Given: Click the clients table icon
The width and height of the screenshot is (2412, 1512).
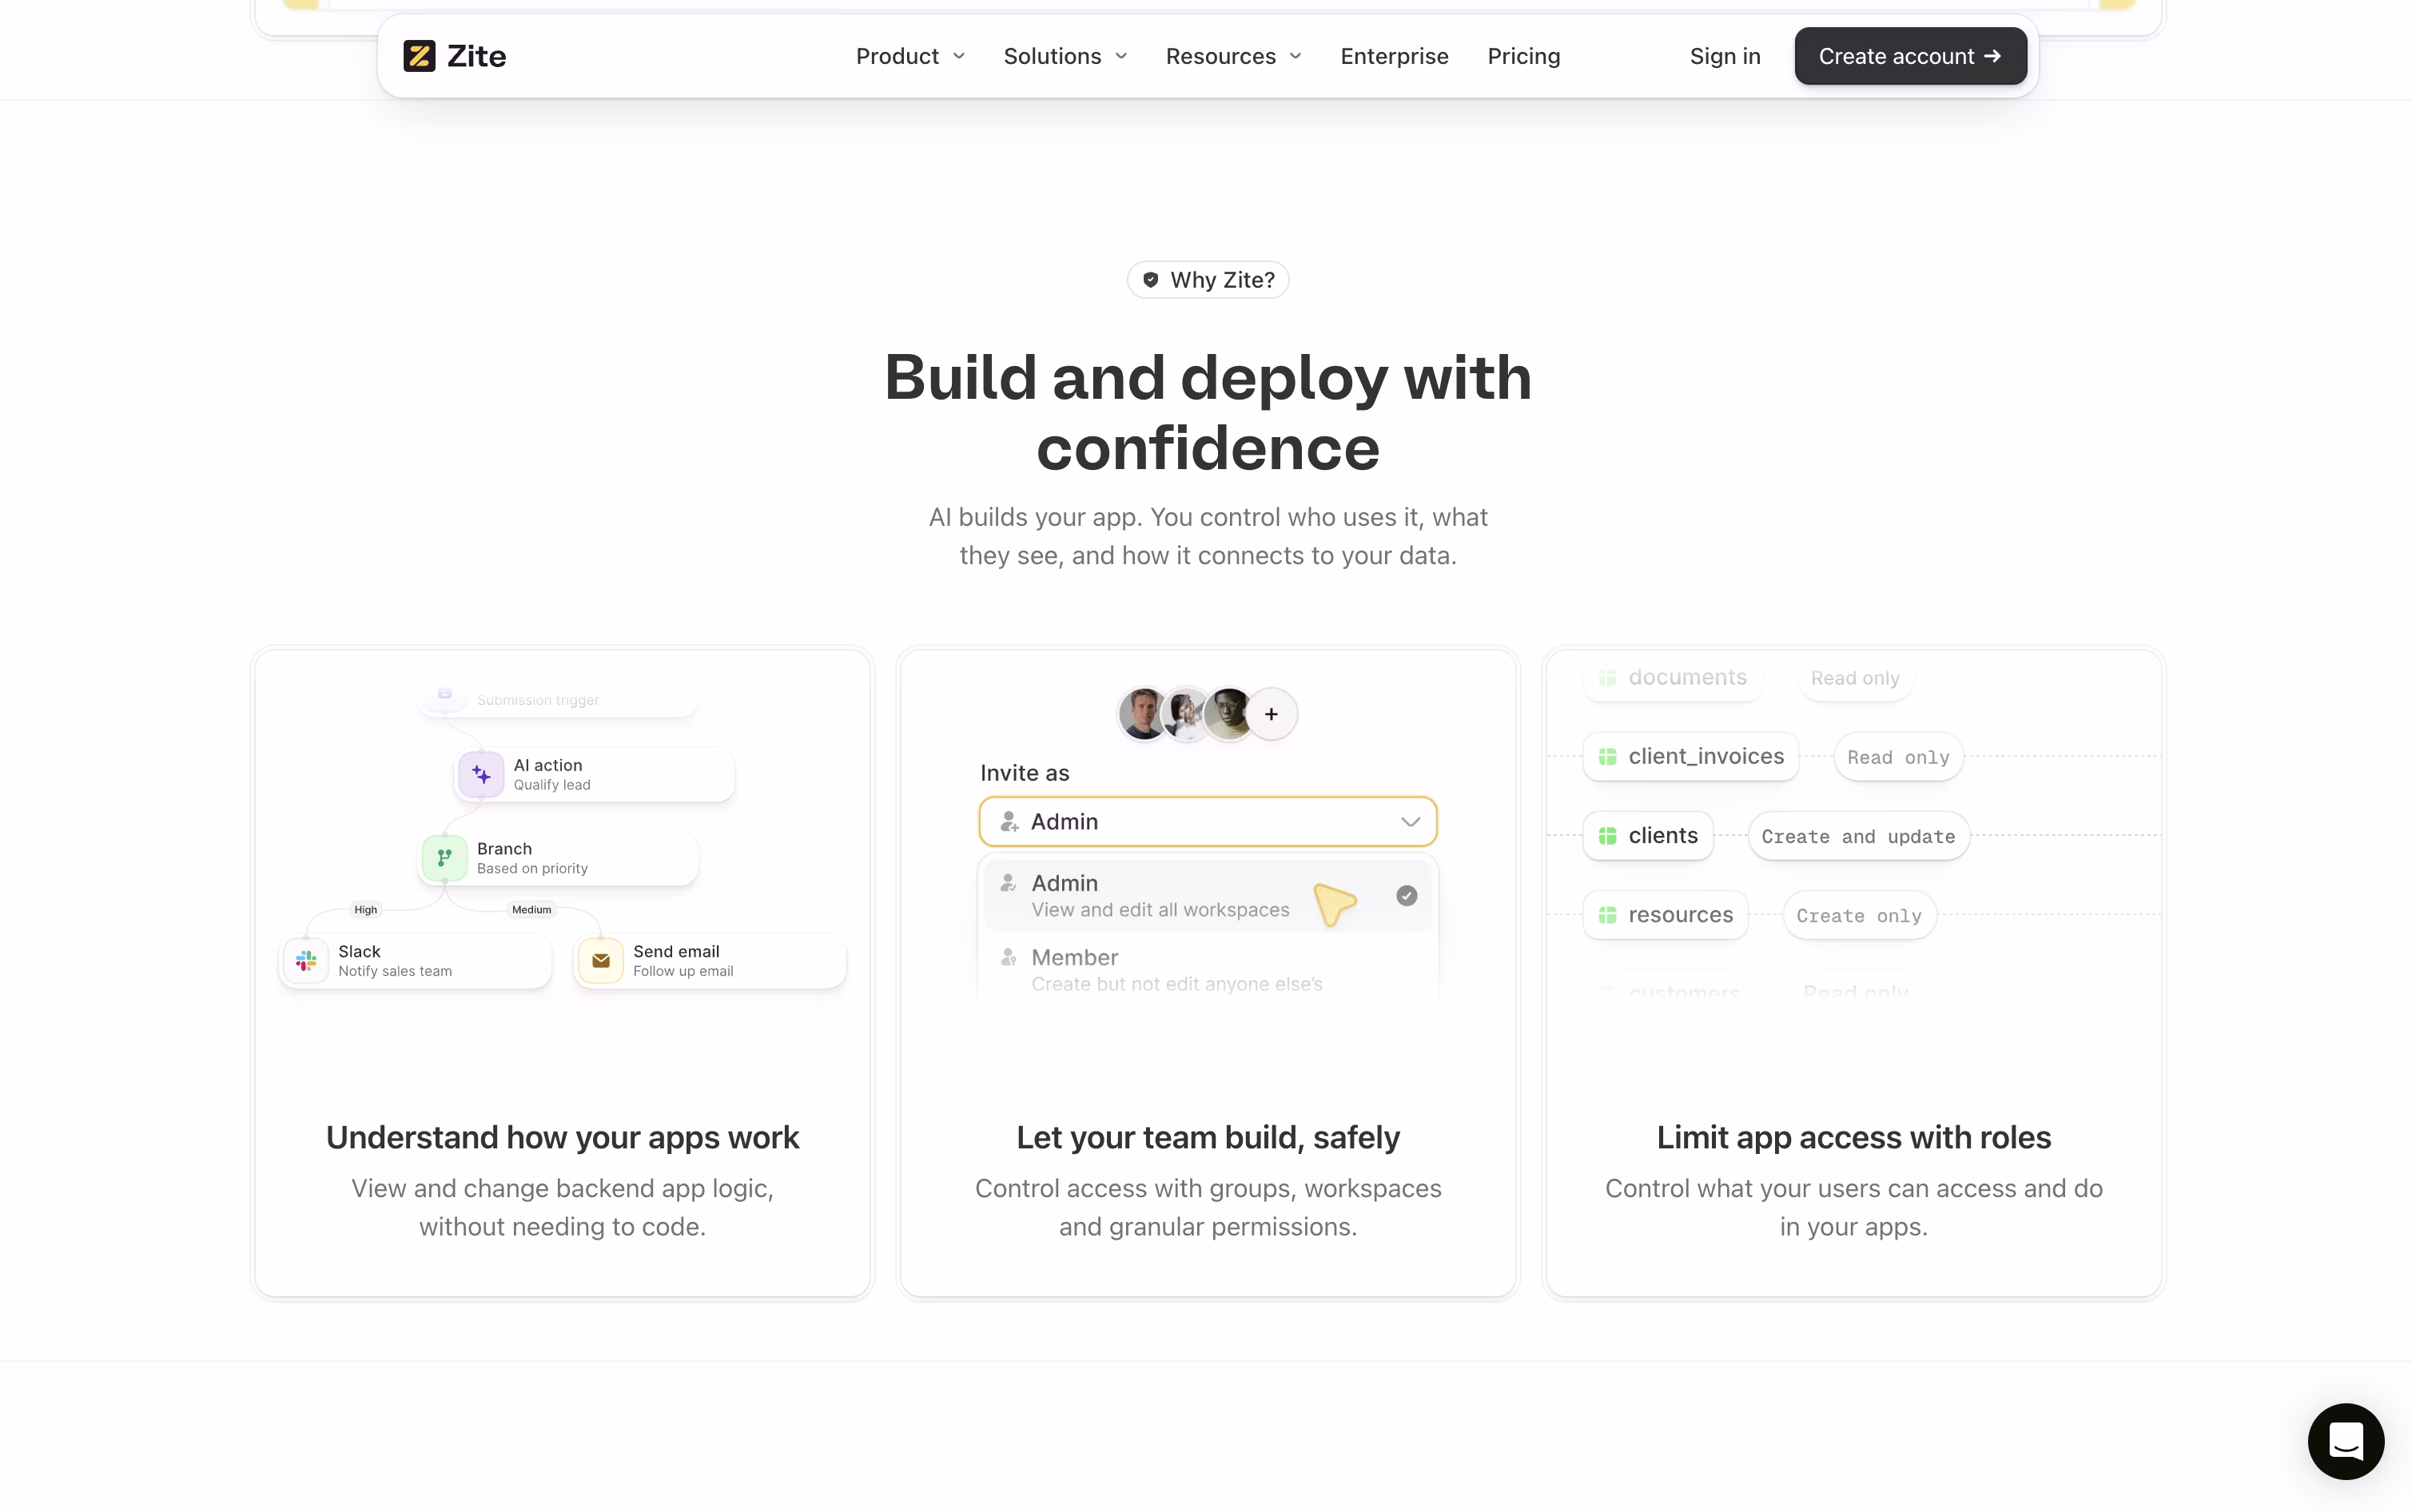Looking at the screenshot, I should [x=1607, y=836].
